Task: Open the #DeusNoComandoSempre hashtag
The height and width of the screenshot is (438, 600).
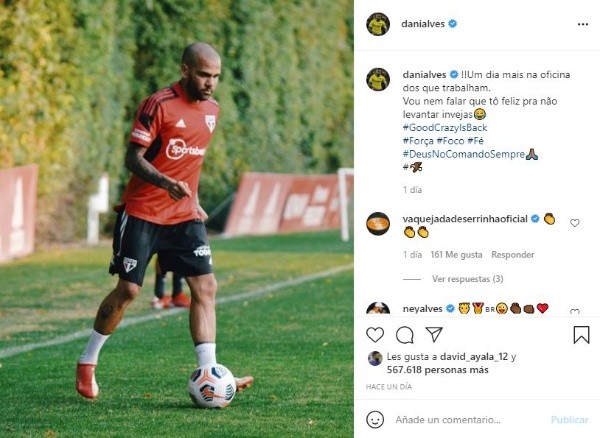Action: [463, 154]
